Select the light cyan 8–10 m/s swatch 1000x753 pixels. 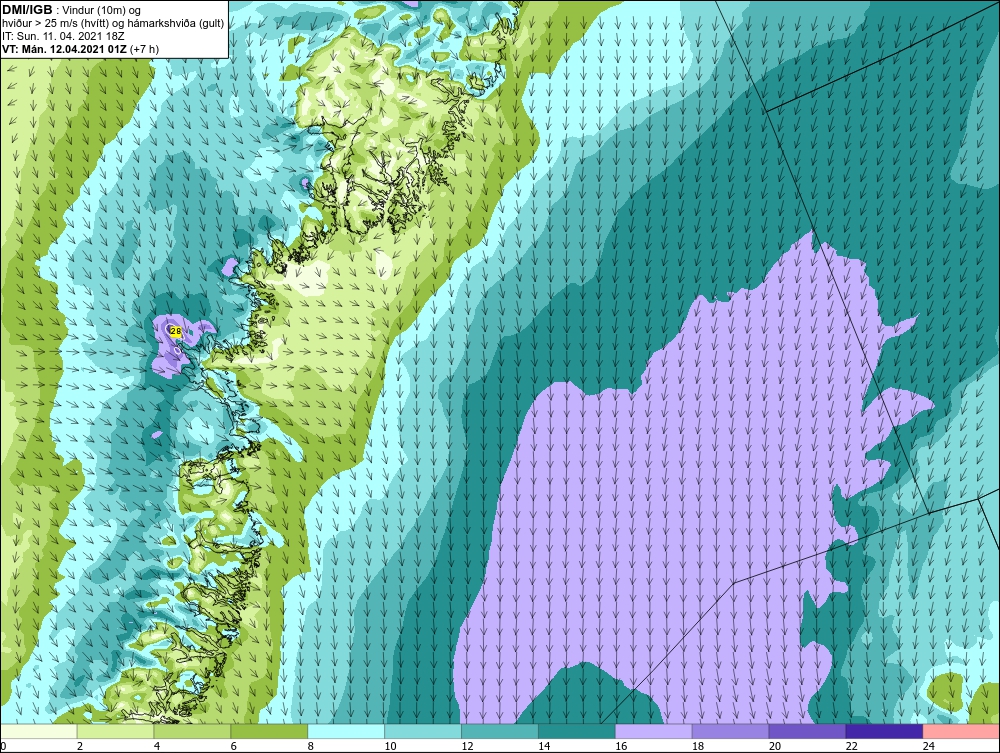click(x=346, y=731)
